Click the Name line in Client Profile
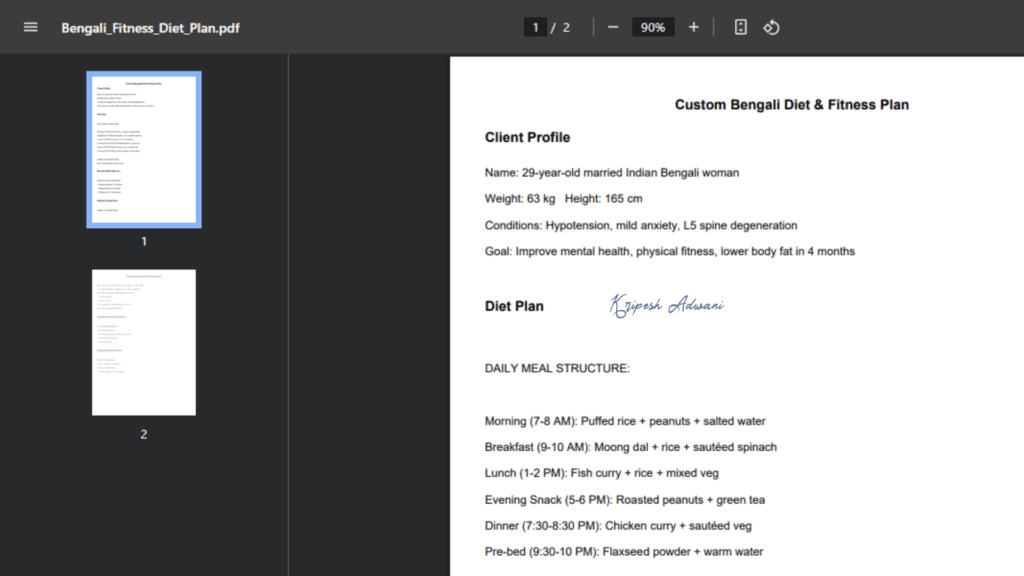Image resolution: width=1024 pixels, height=576 pixels. [611, 173]
